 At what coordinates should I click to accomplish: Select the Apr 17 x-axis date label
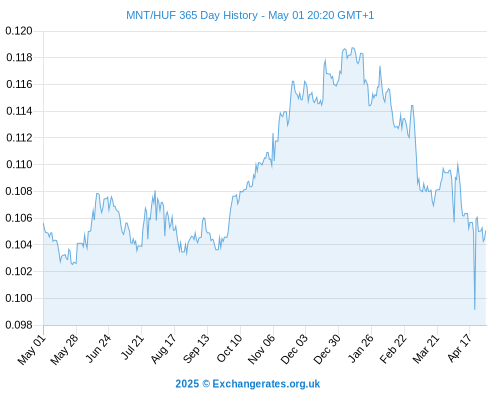pos(459,348)
